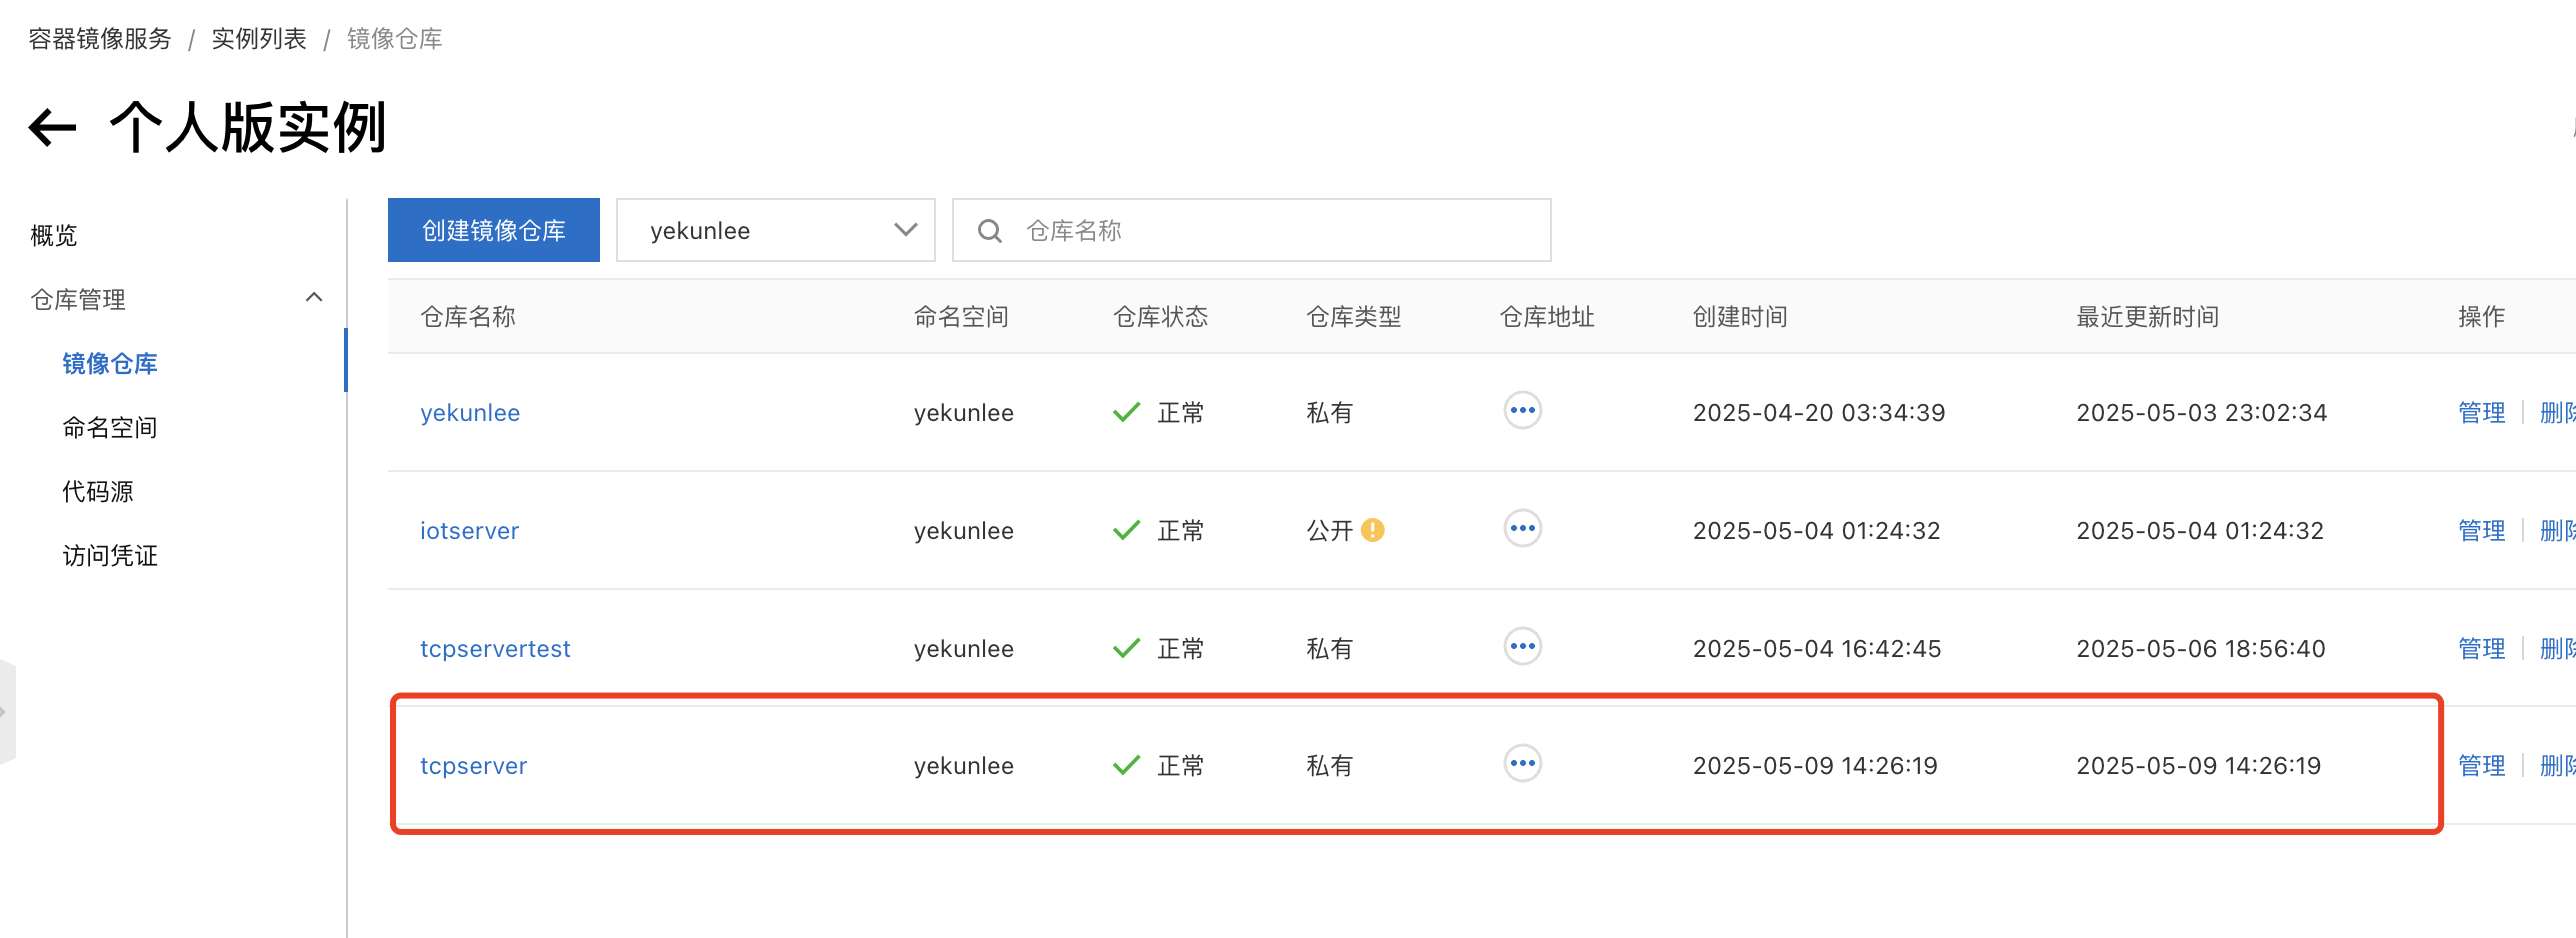Open address popup for iotserver repository
The height and width of the screenshot is (938, 2576).
coord(1522,529)
